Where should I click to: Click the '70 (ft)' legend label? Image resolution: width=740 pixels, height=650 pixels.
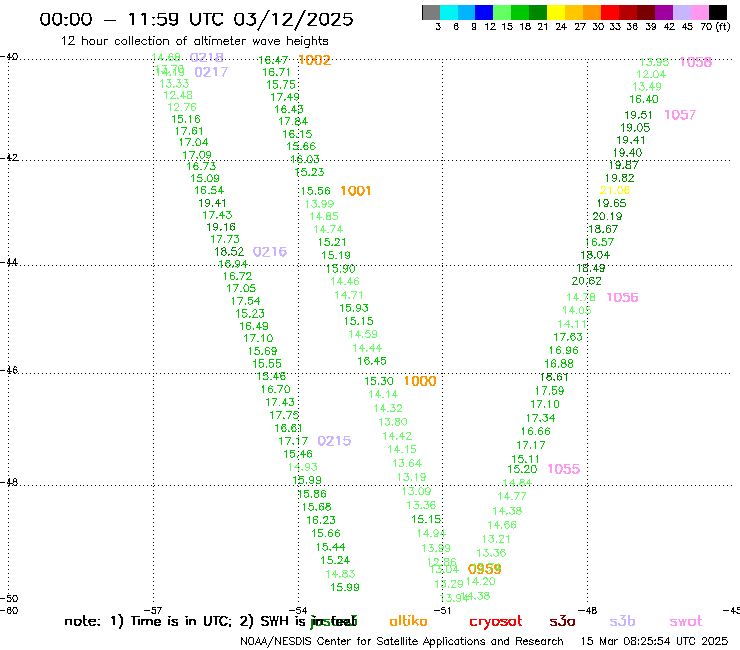[715, 27]
